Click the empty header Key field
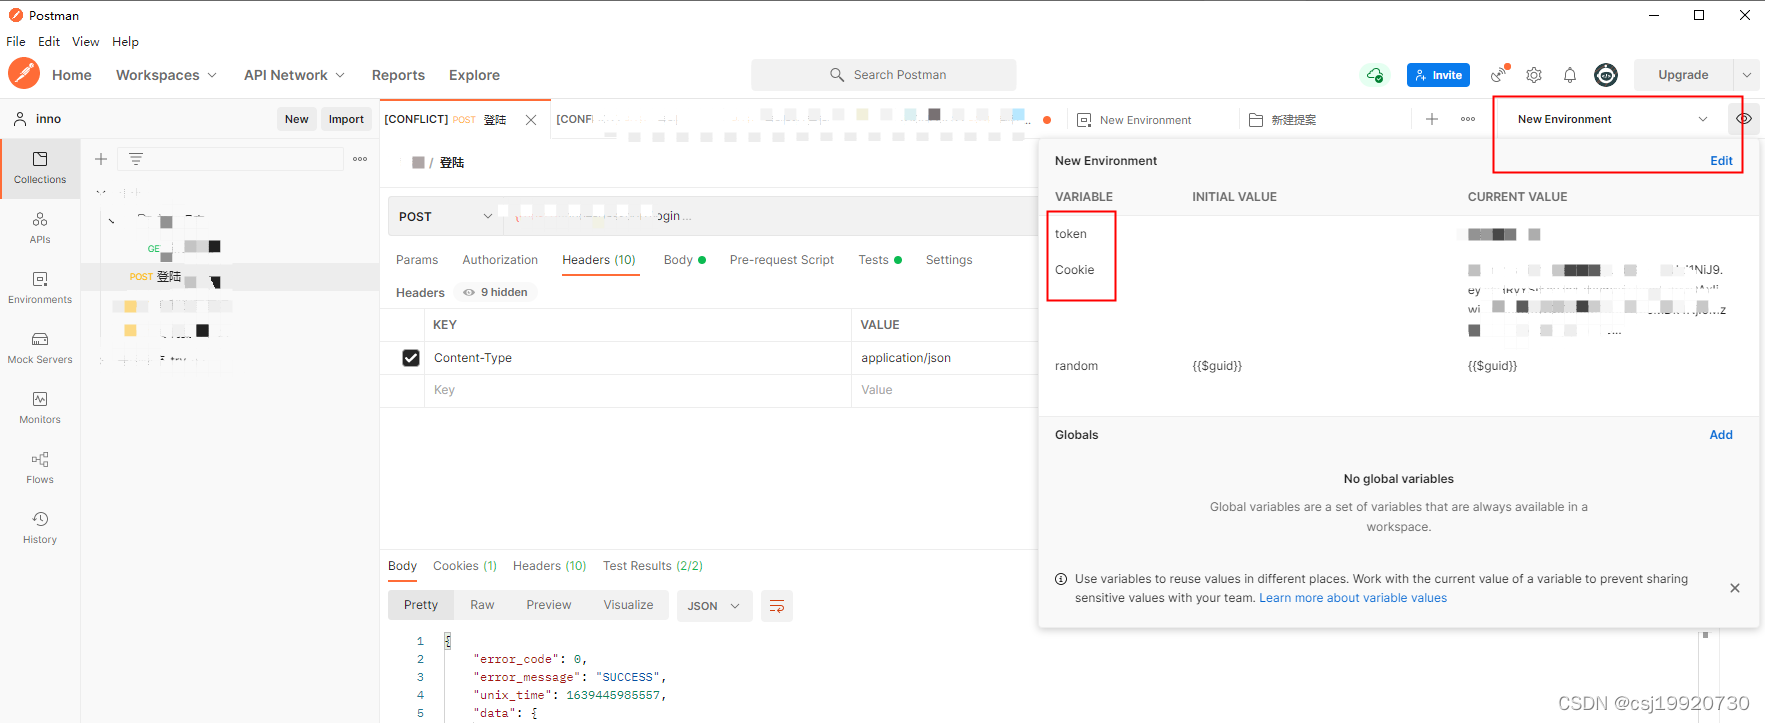 coord(640,390)
